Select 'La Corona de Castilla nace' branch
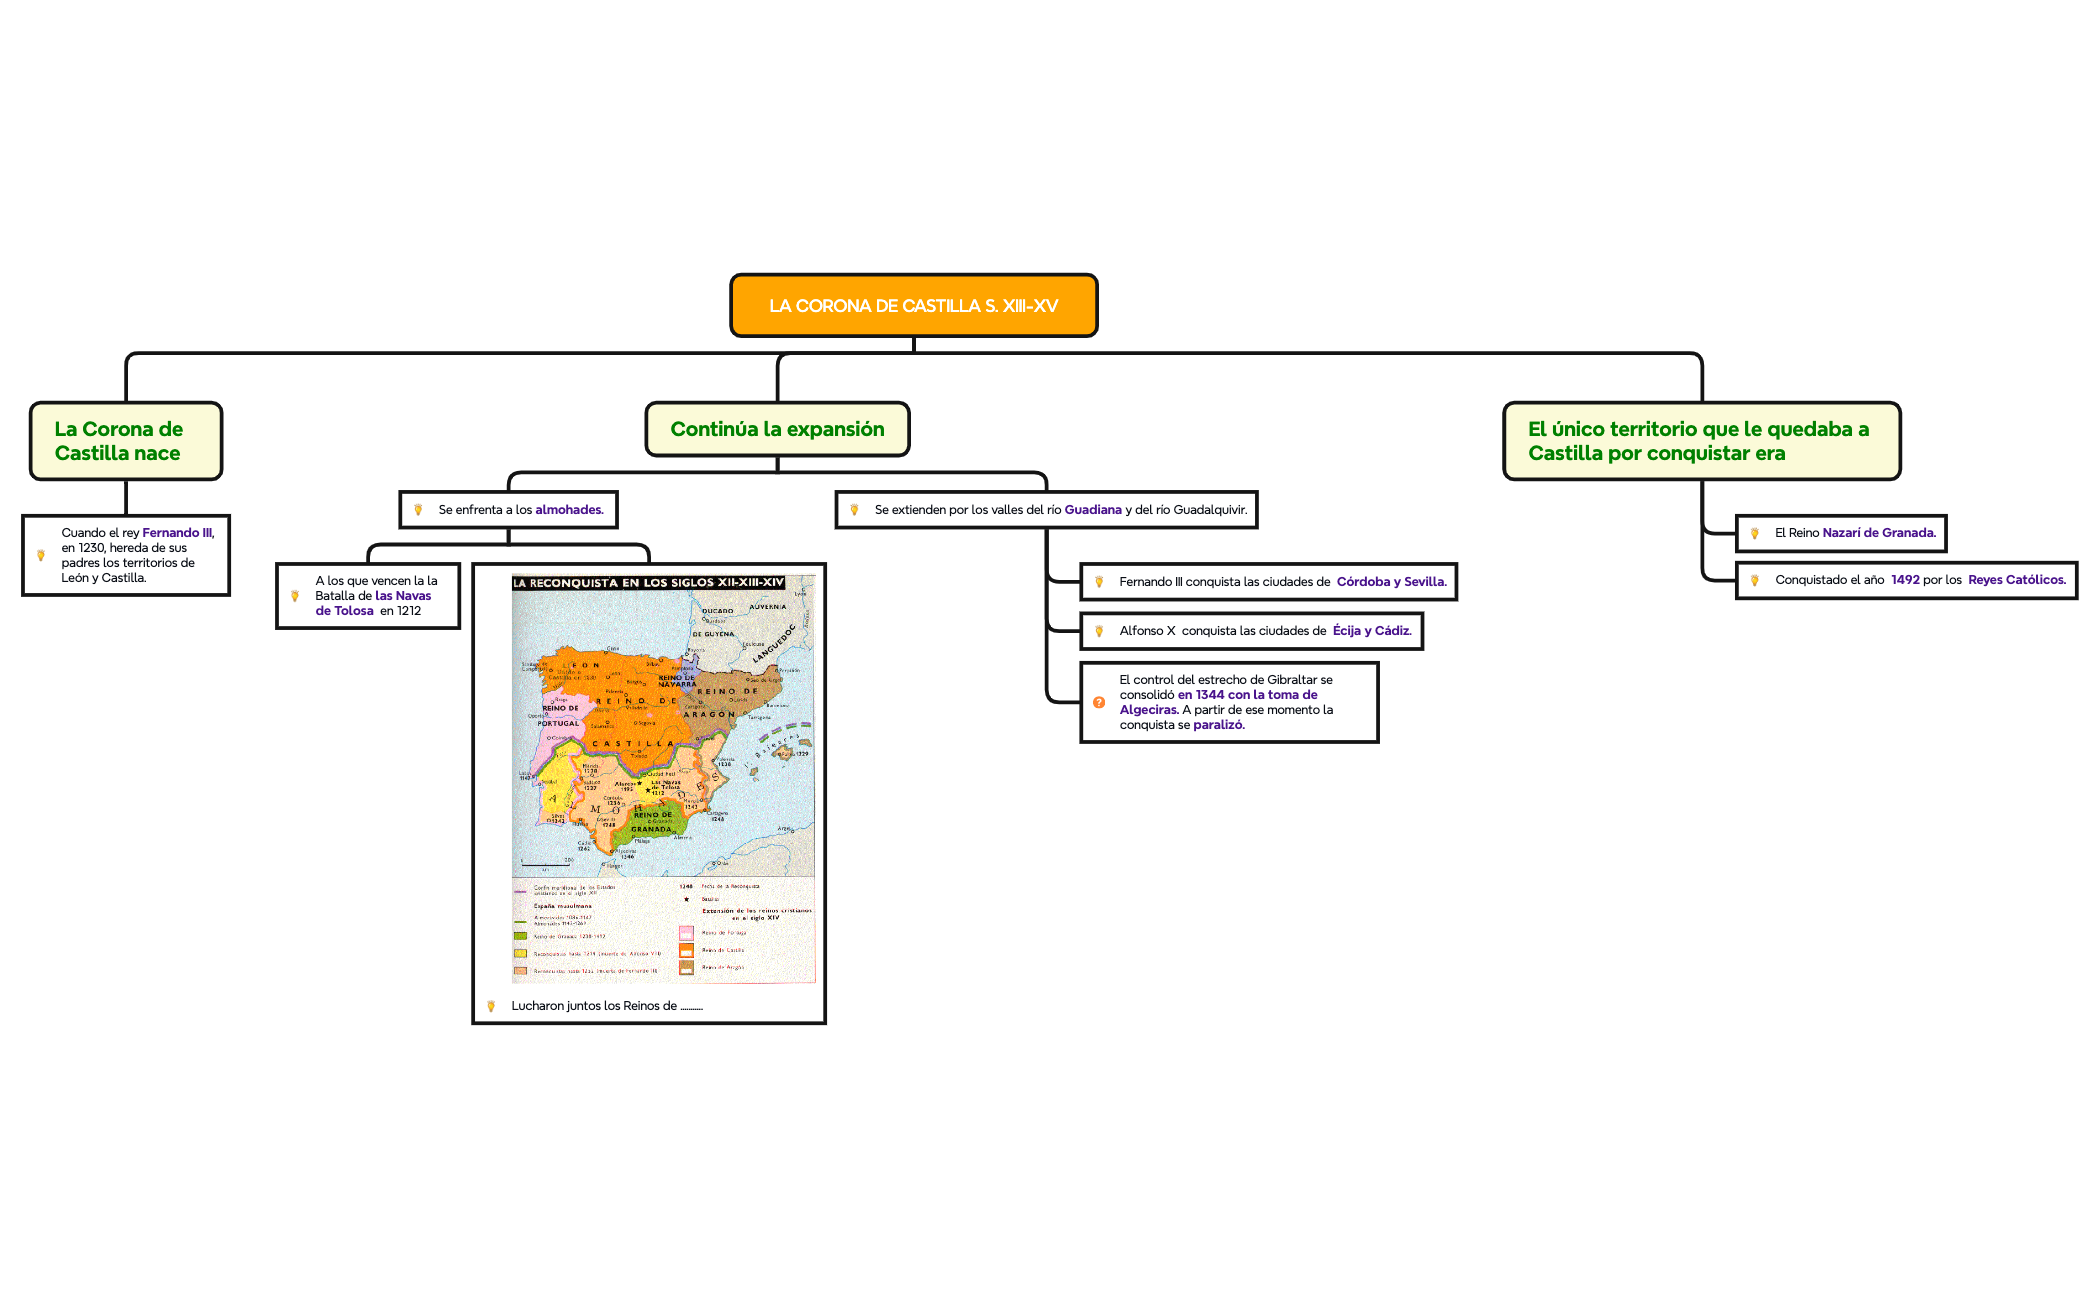The image size is (2100, 1298). click(125, 441)
